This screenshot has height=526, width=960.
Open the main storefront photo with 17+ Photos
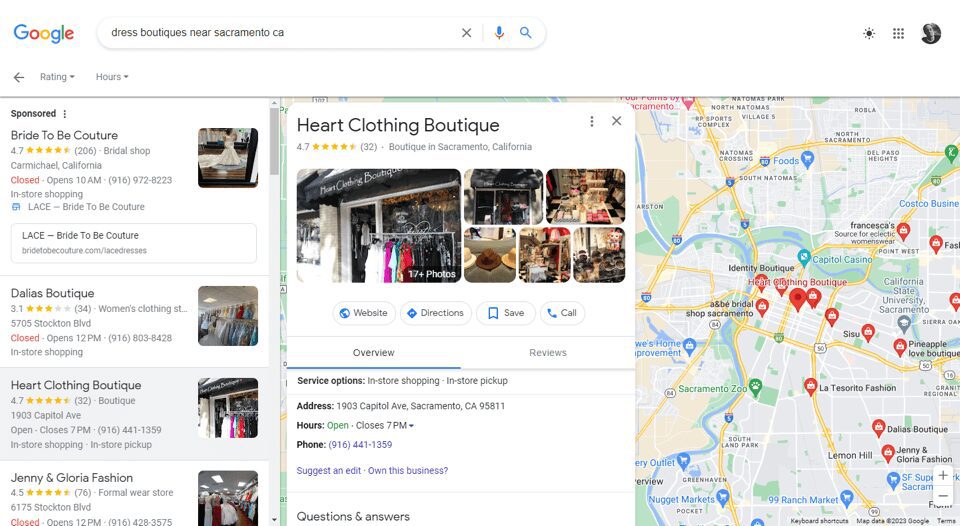pos(379,225)
